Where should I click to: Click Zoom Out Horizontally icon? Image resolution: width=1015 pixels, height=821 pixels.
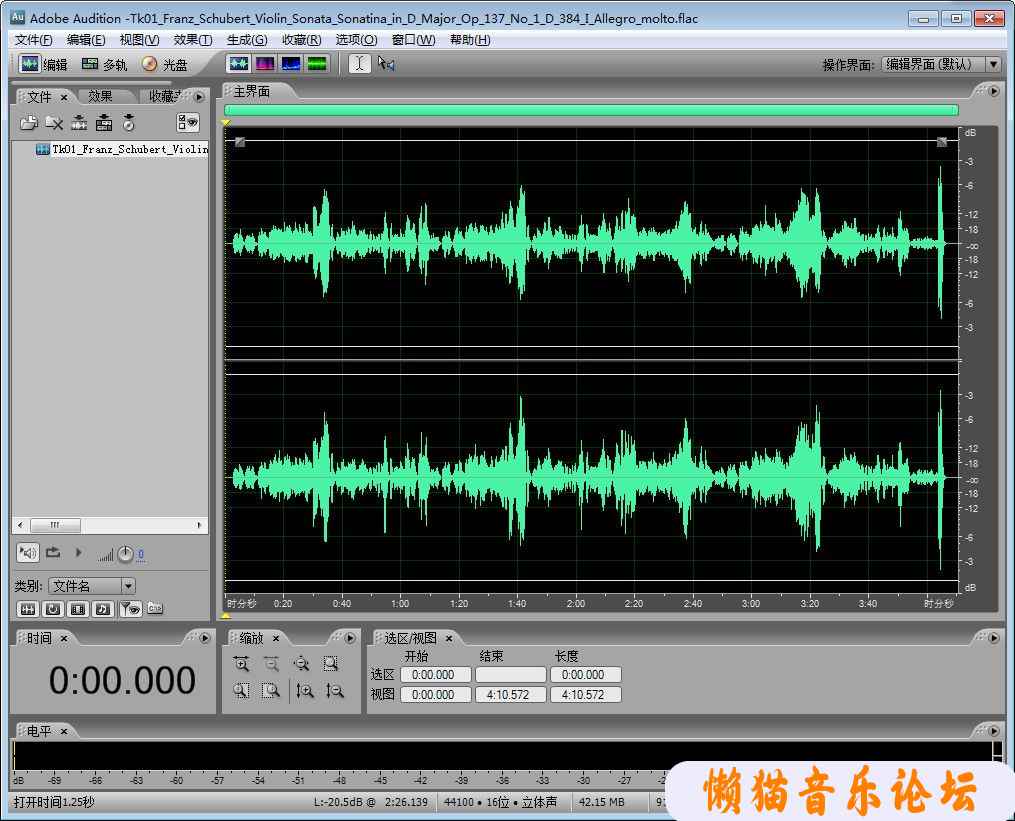(271, 664)
